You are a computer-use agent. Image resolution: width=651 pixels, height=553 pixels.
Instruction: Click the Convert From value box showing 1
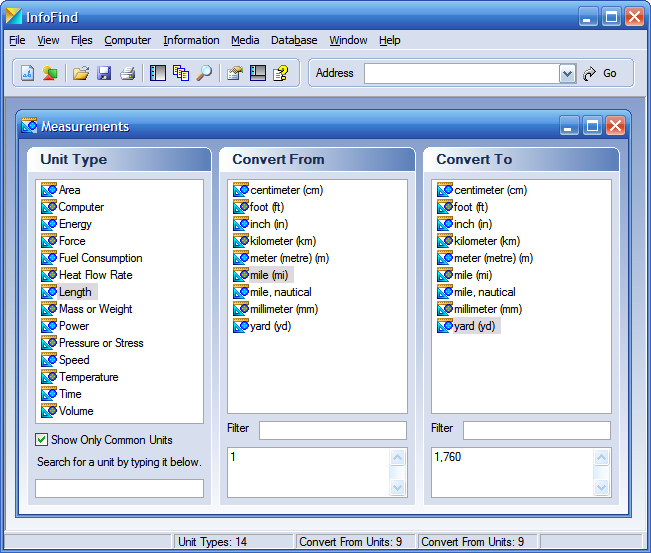click(309, 472)
